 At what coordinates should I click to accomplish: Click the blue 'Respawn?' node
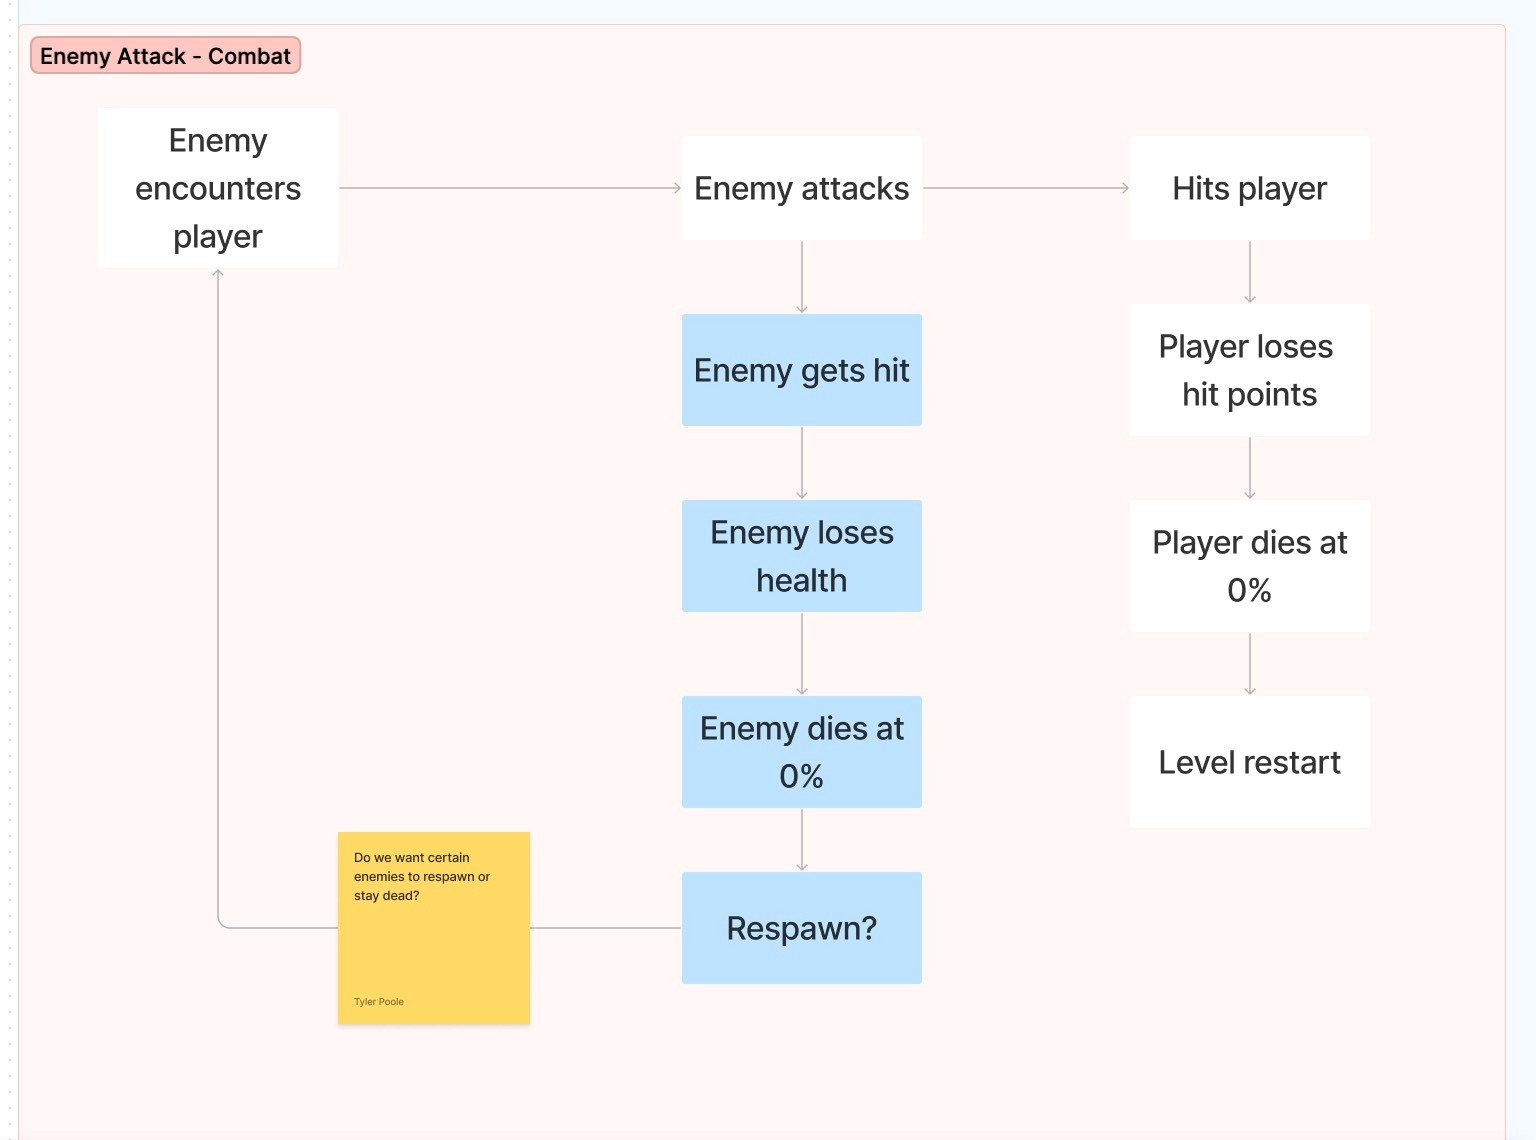pyautogui.click(x=802, y=928)
